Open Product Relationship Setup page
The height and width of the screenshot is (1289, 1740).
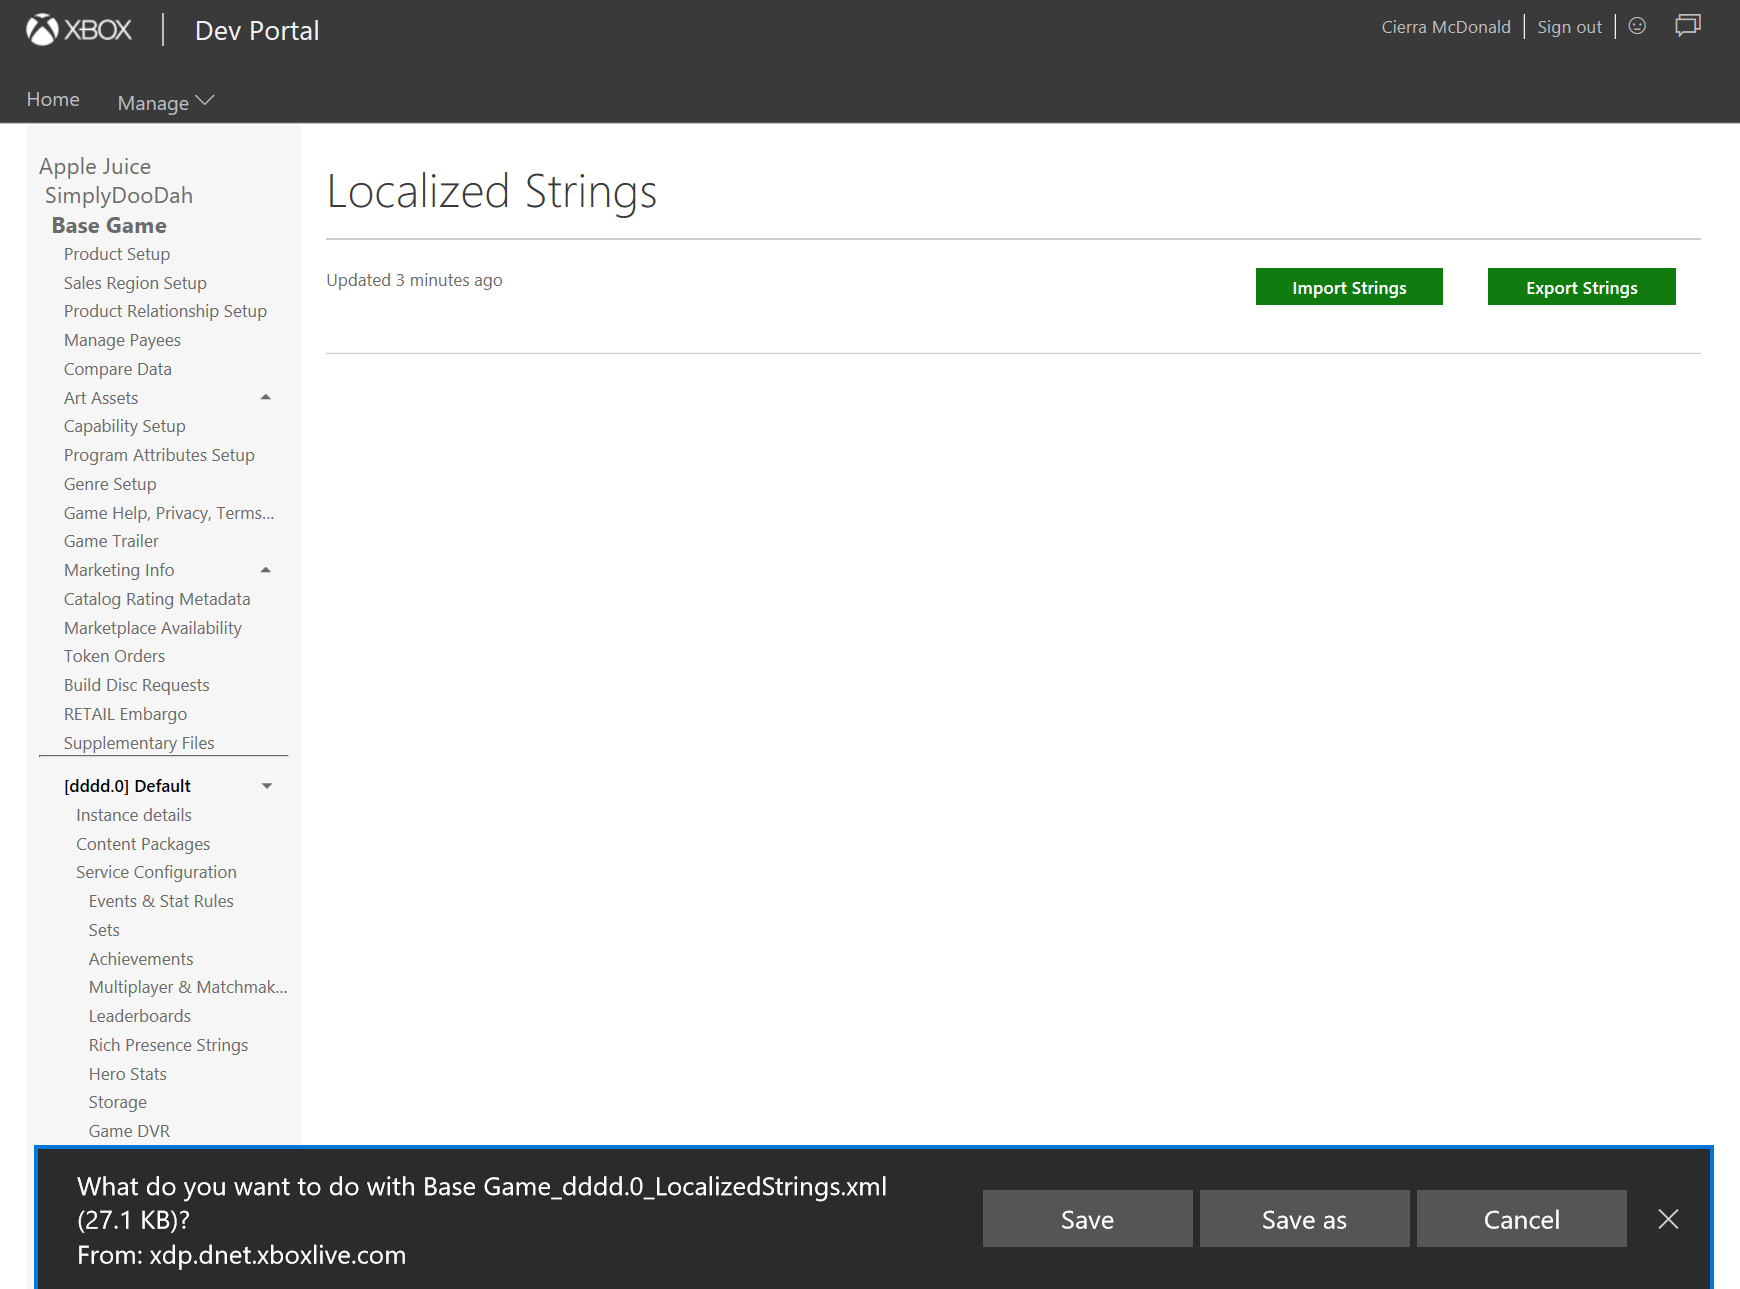click(x=165, y=311)
